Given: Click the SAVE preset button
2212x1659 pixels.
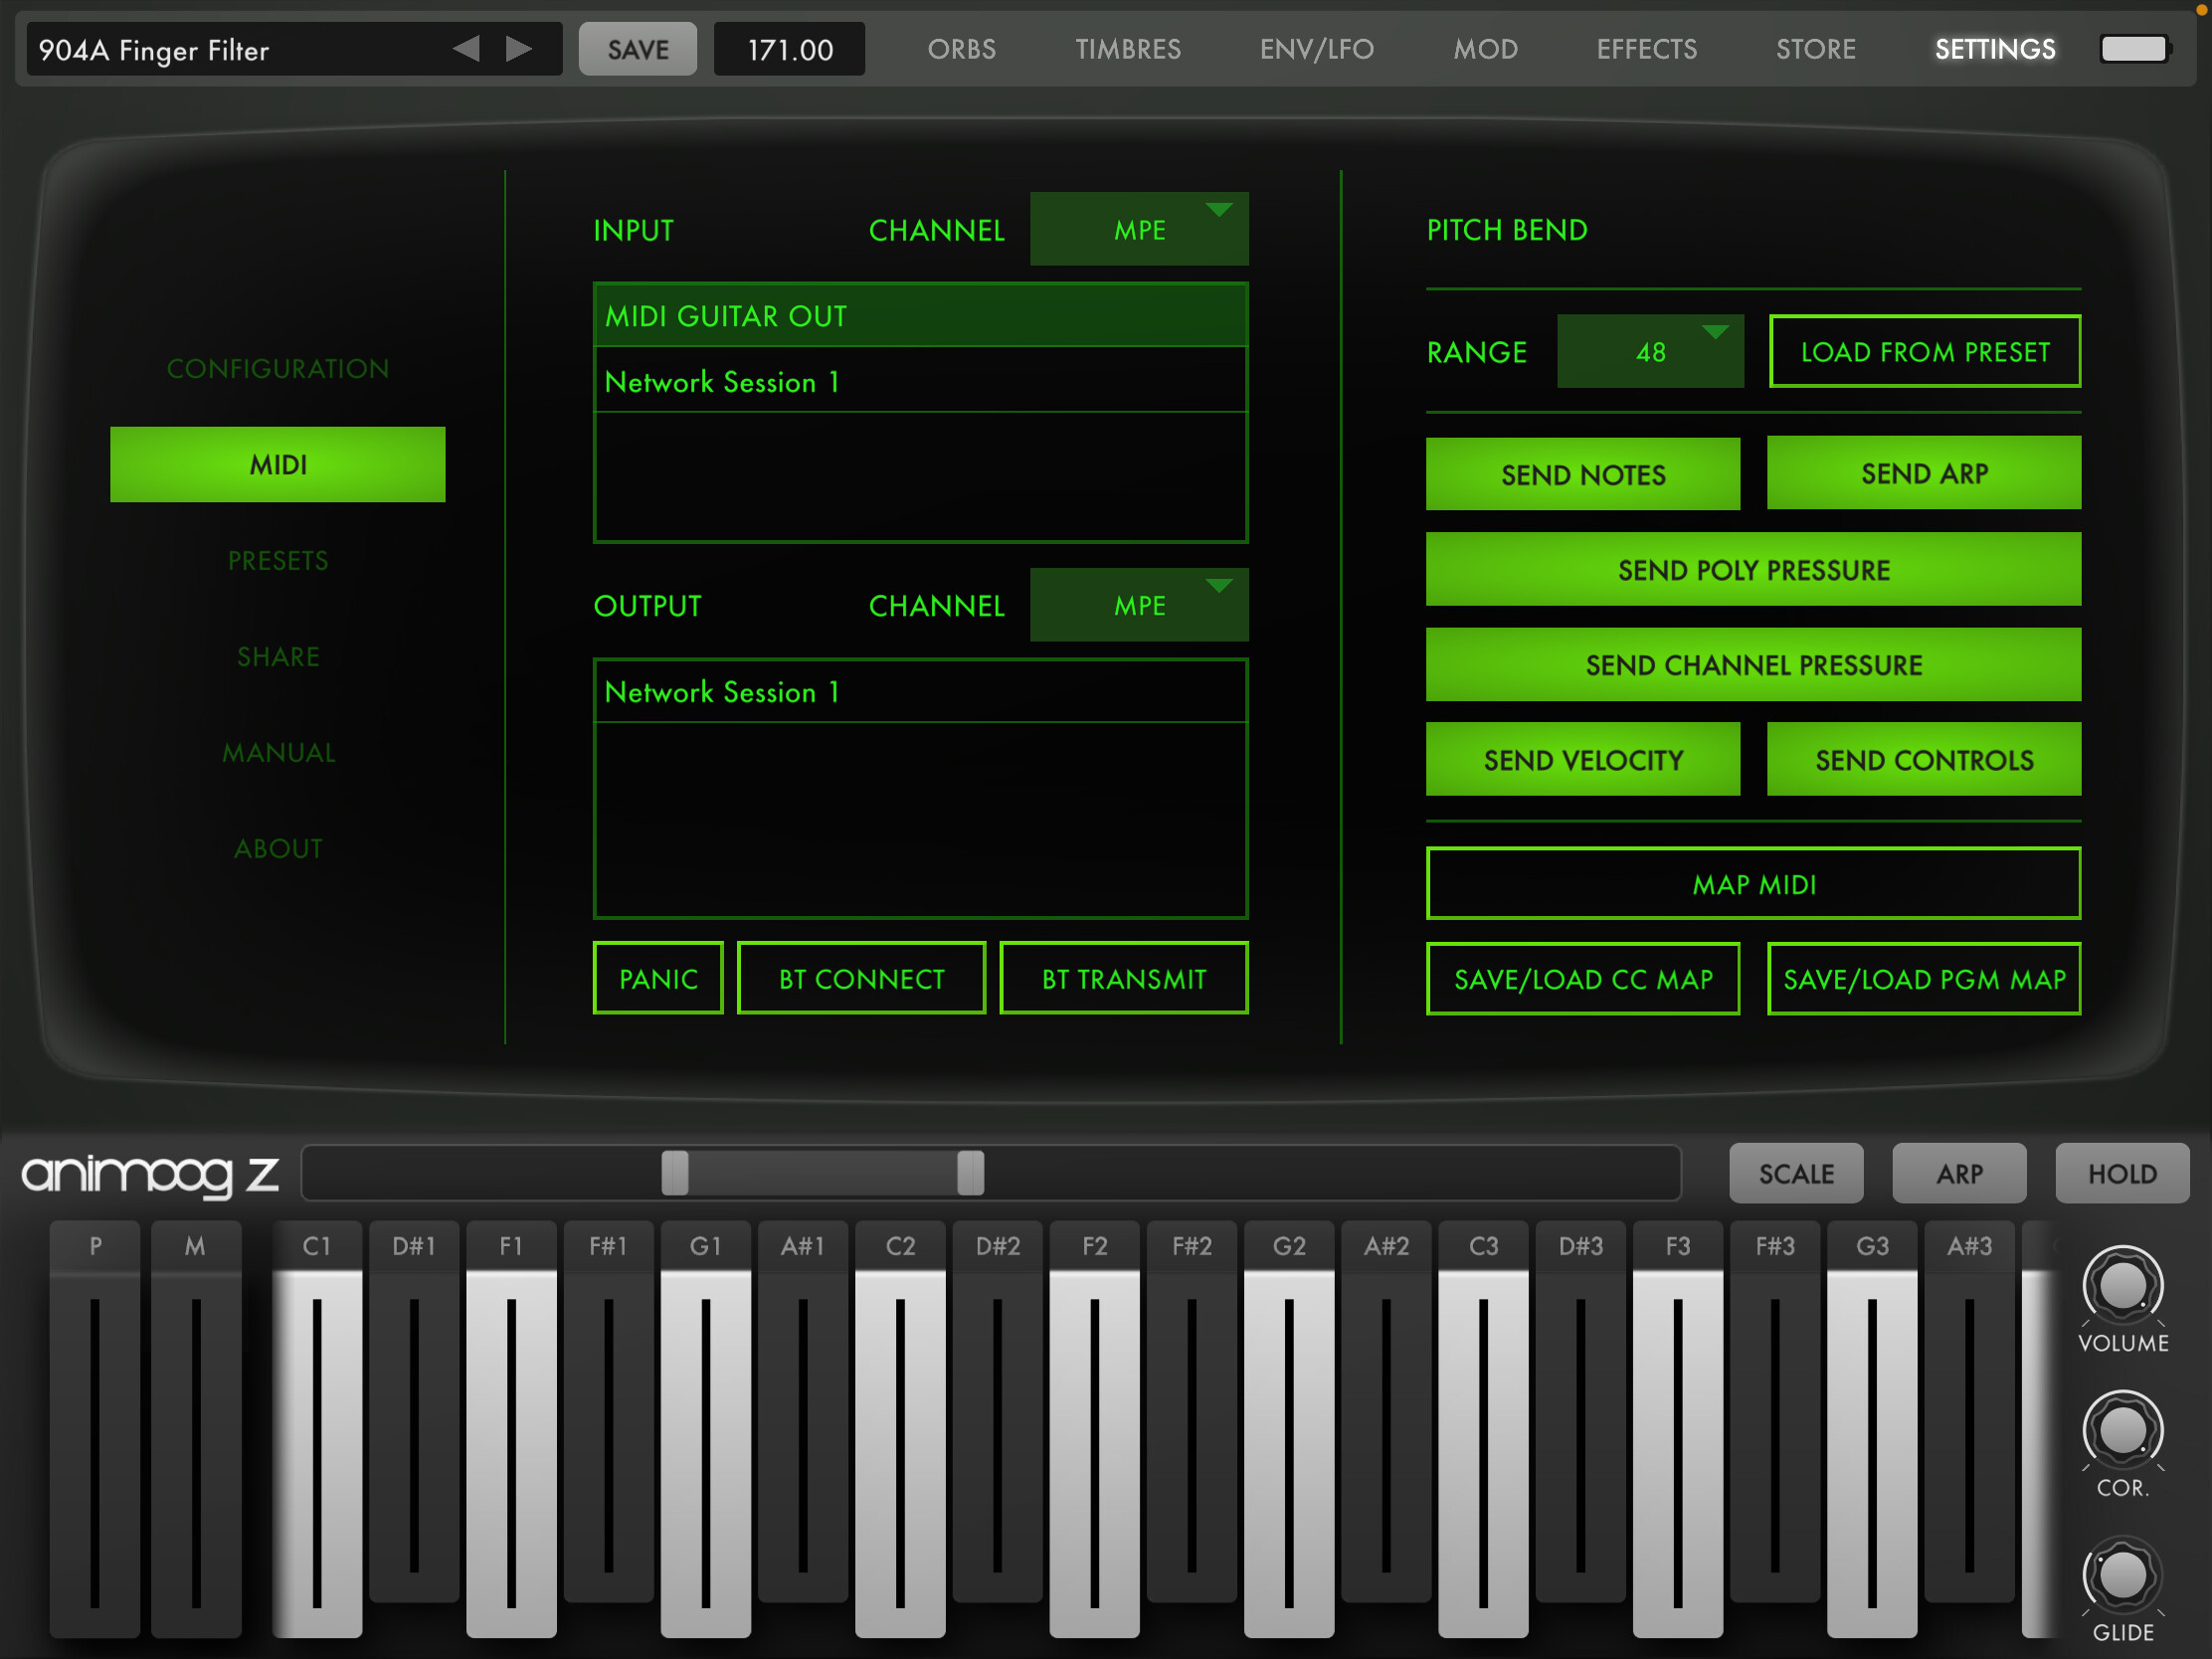Looking at the screenshot, I should click(x=637, y=49).
